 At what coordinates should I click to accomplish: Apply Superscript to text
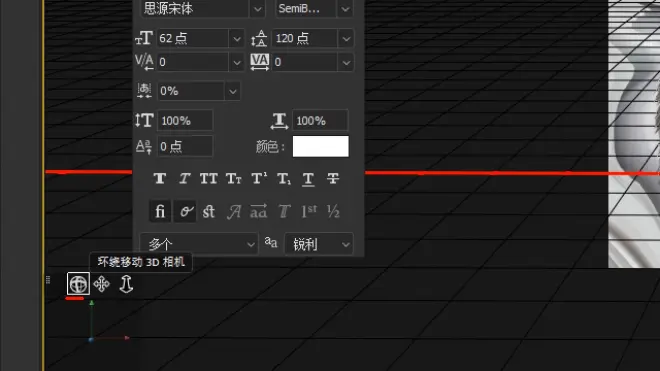(259, 179)
